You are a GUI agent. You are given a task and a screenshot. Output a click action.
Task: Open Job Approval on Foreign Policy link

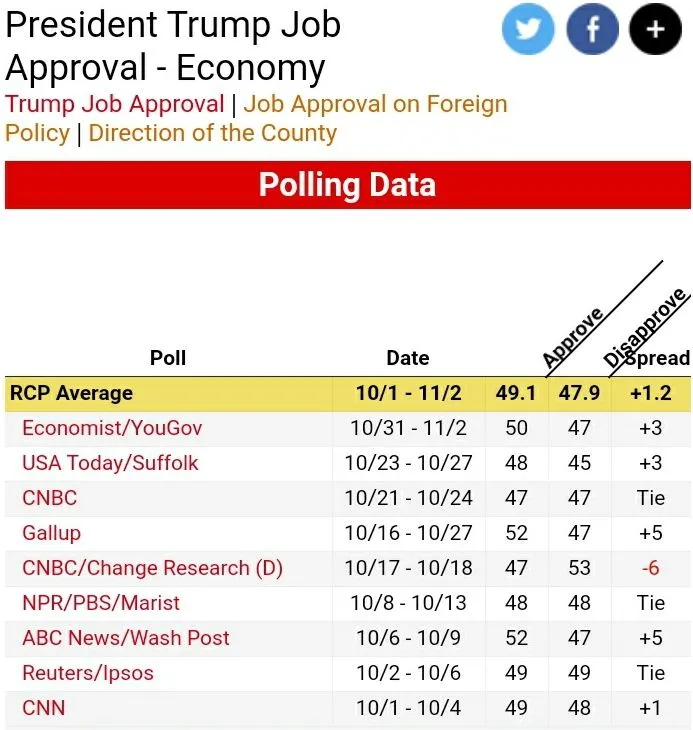[x=375, y=104]
